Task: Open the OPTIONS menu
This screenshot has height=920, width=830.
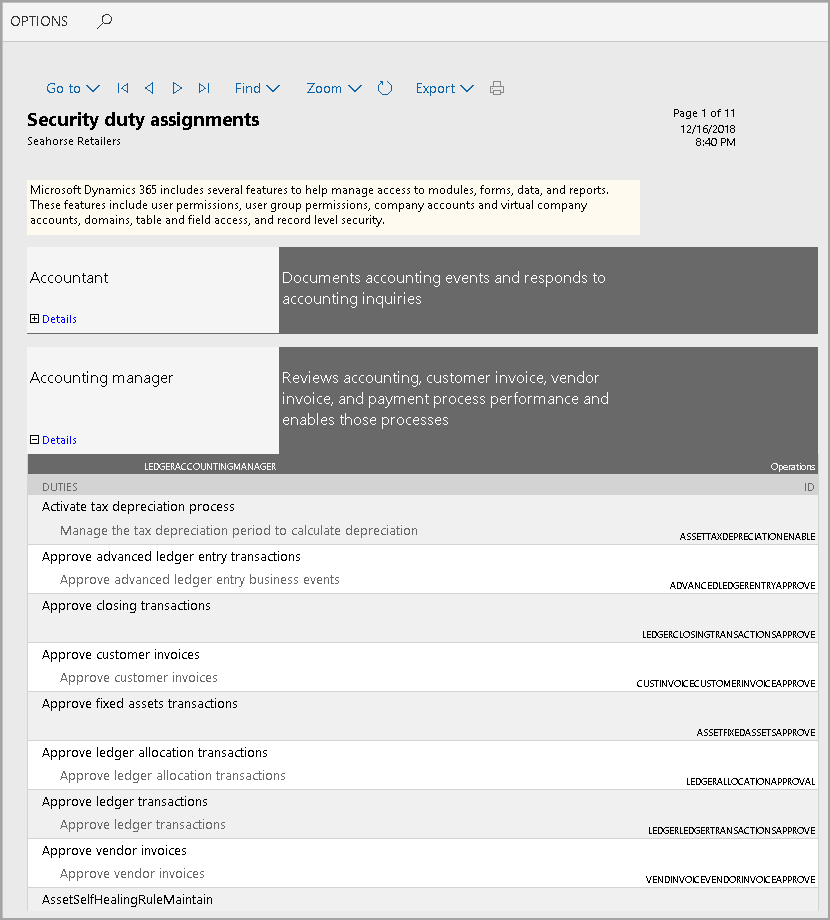Action: point(39,21)
